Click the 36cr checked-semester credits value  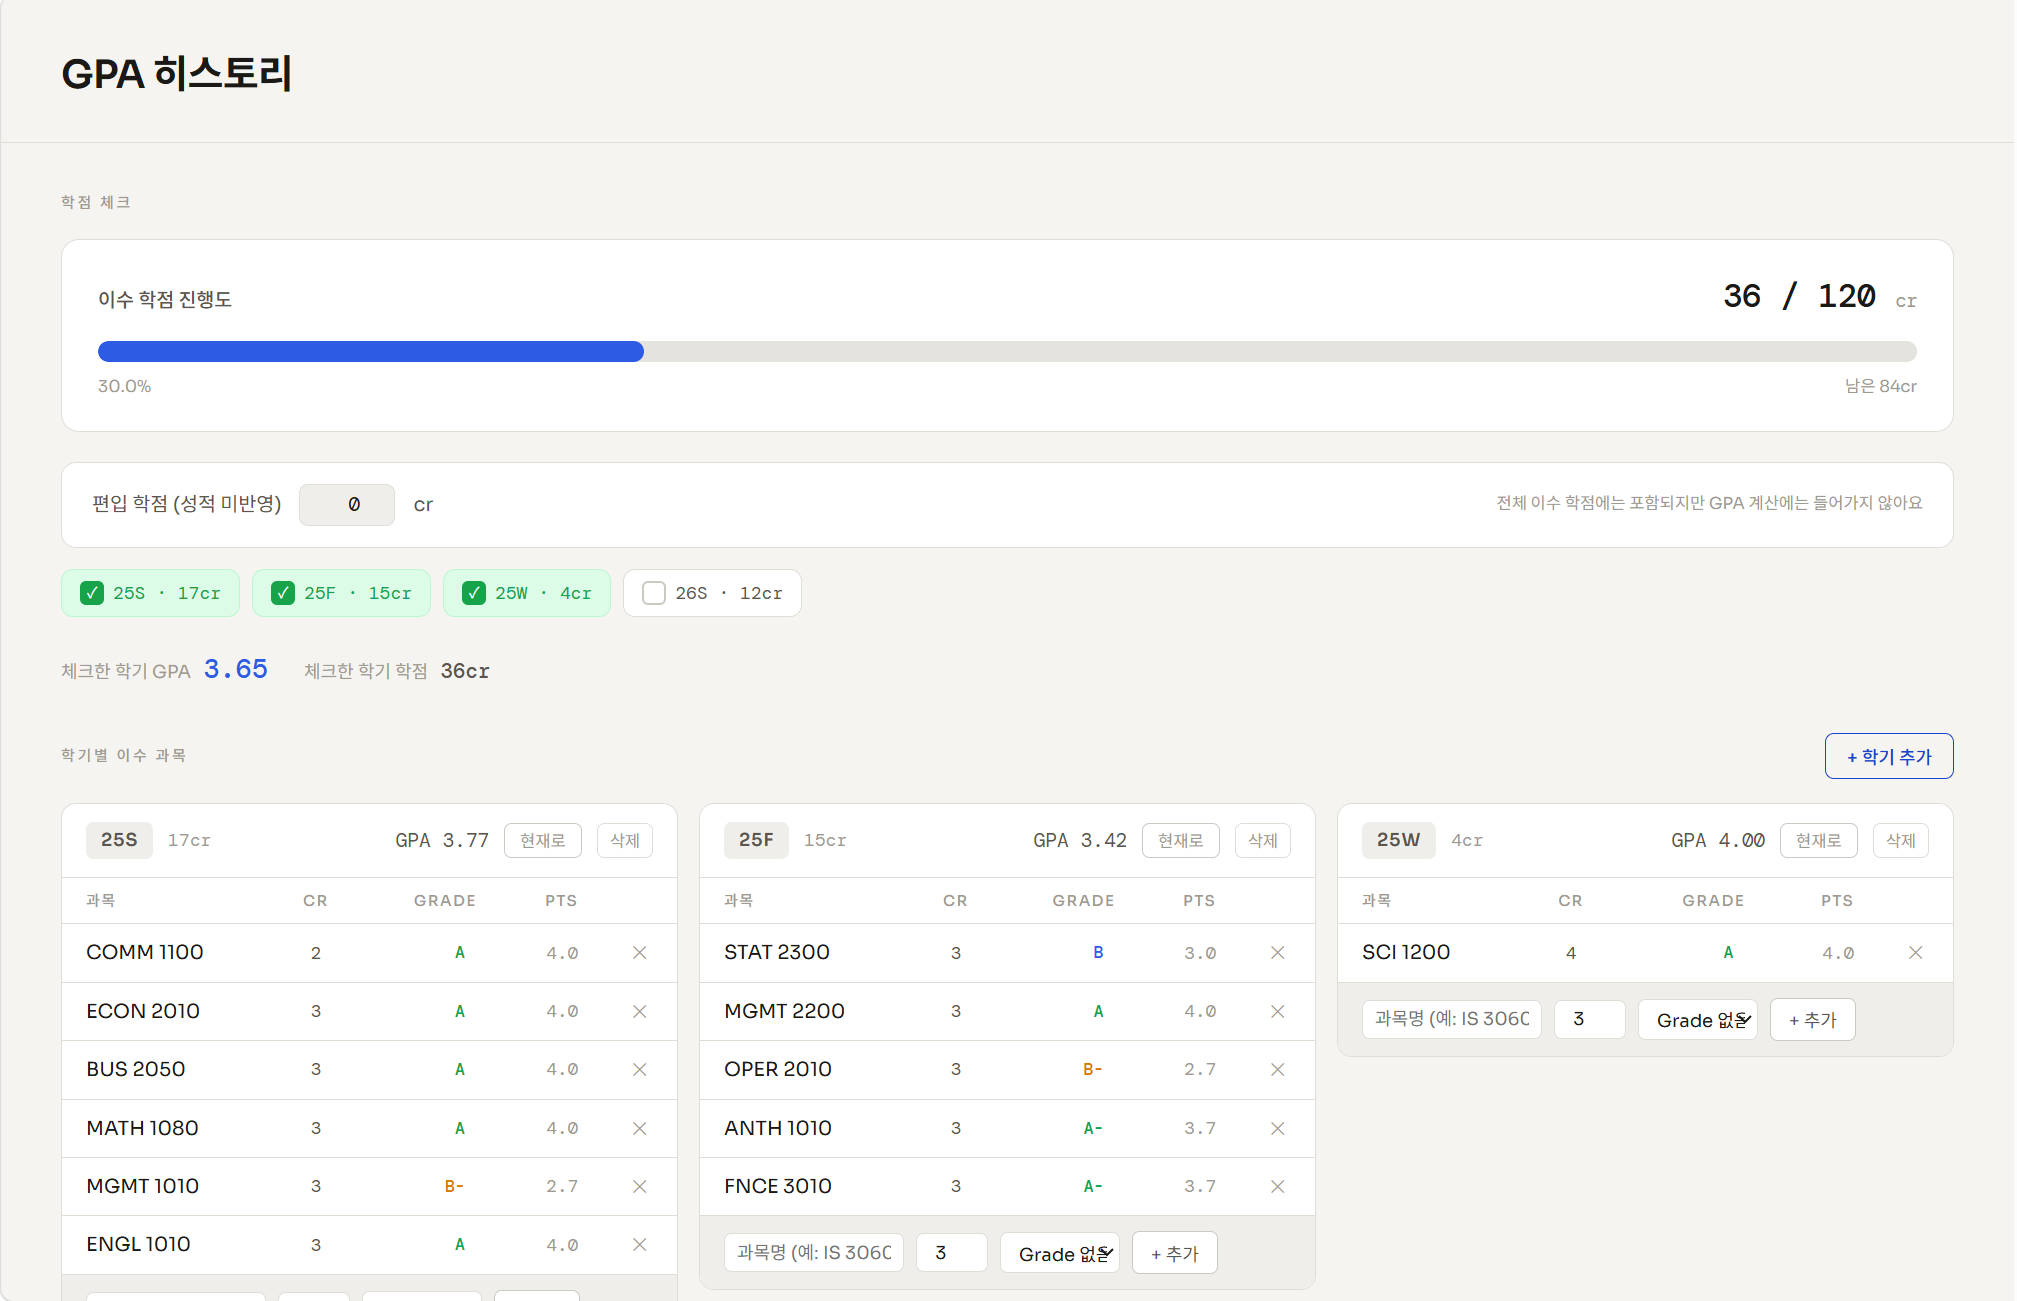(465, 671)
